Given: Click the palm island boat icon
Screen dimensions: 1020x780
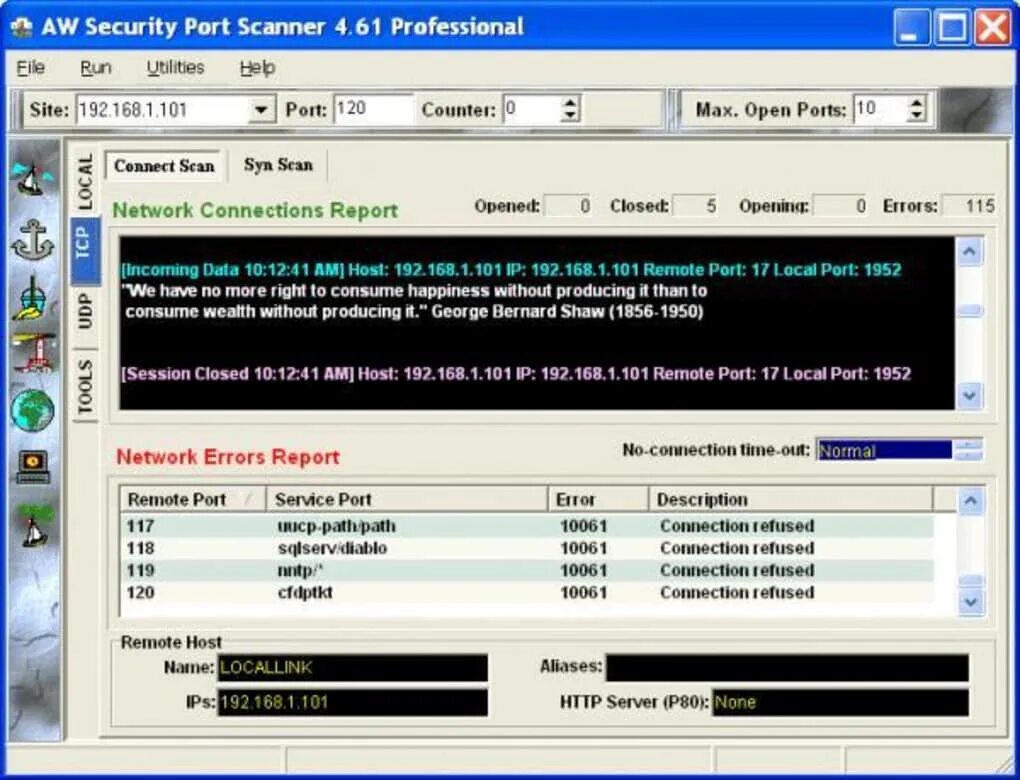Looking at the screenshot, I should pyautogui.click(x=34, y=524).
